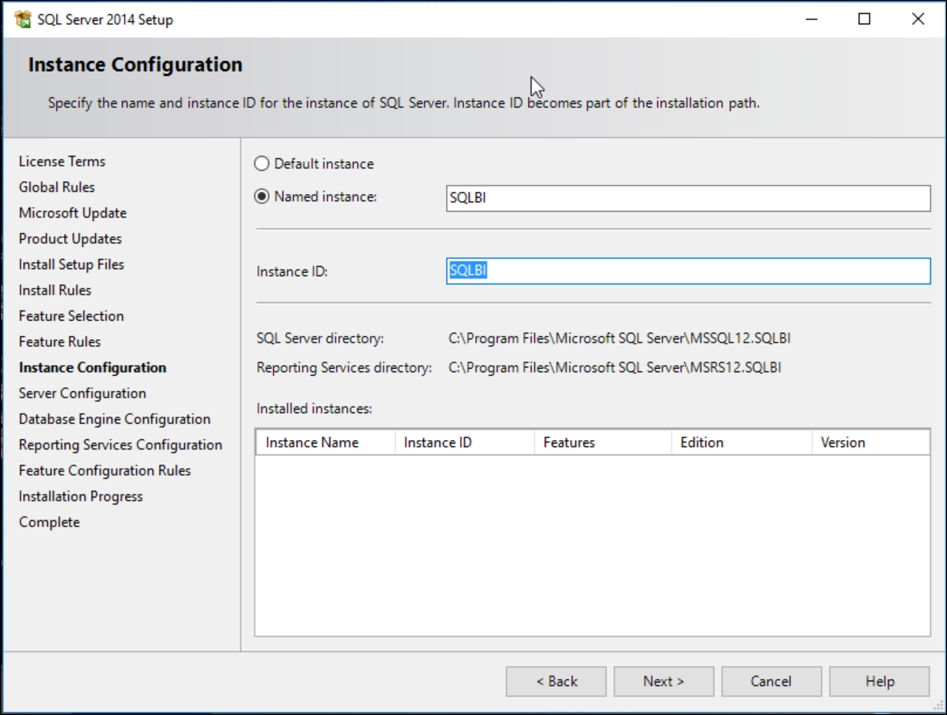This screenshot has height=715, width=947.
Task: Click the License Terms step
Action: (x=62, y=161)
